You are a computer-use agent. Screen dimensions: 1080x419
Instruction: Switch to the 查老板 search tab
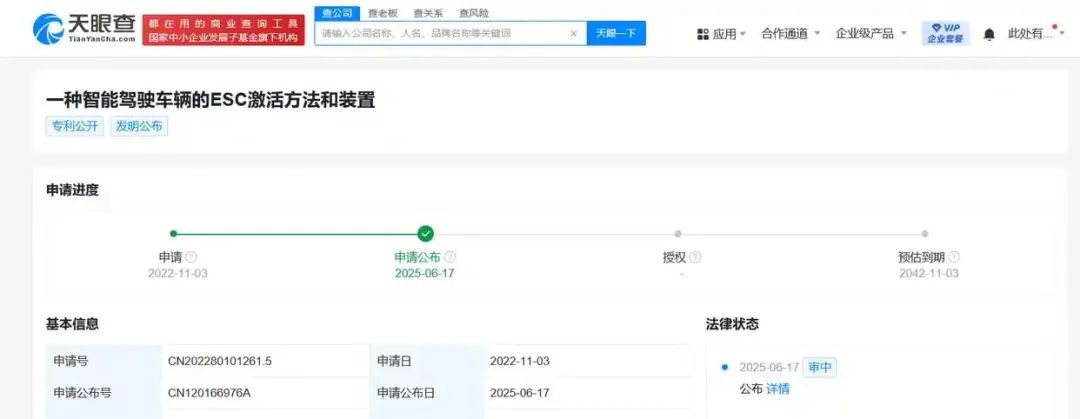(x=383, y=13)
